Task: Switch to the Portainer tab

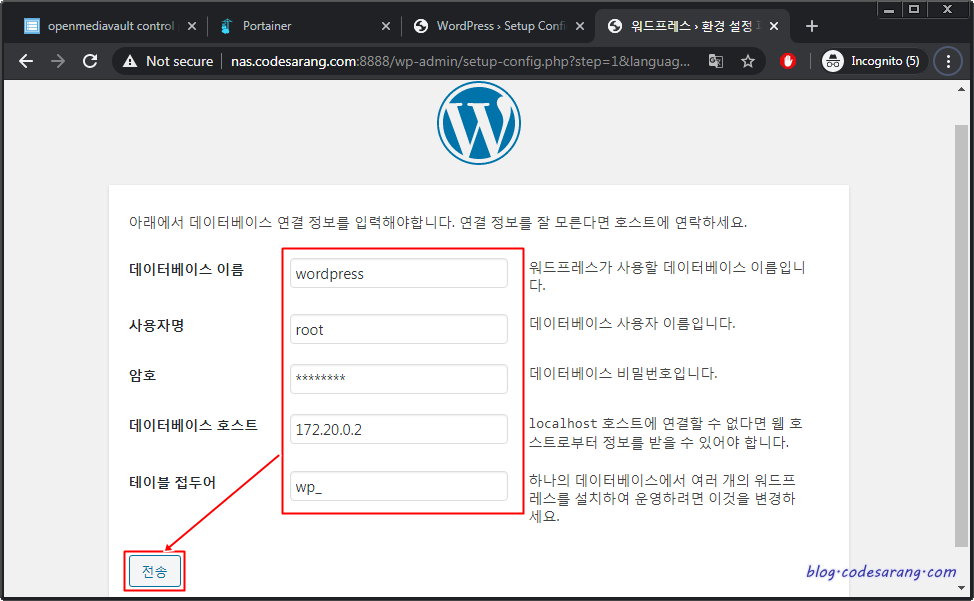Action: [x=304, y=26]
